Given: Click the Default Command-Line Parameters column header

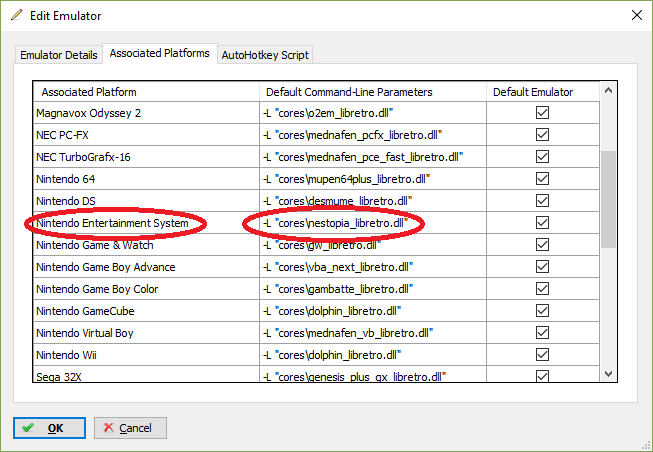Looking at the screenshot, I should [373, 92].
